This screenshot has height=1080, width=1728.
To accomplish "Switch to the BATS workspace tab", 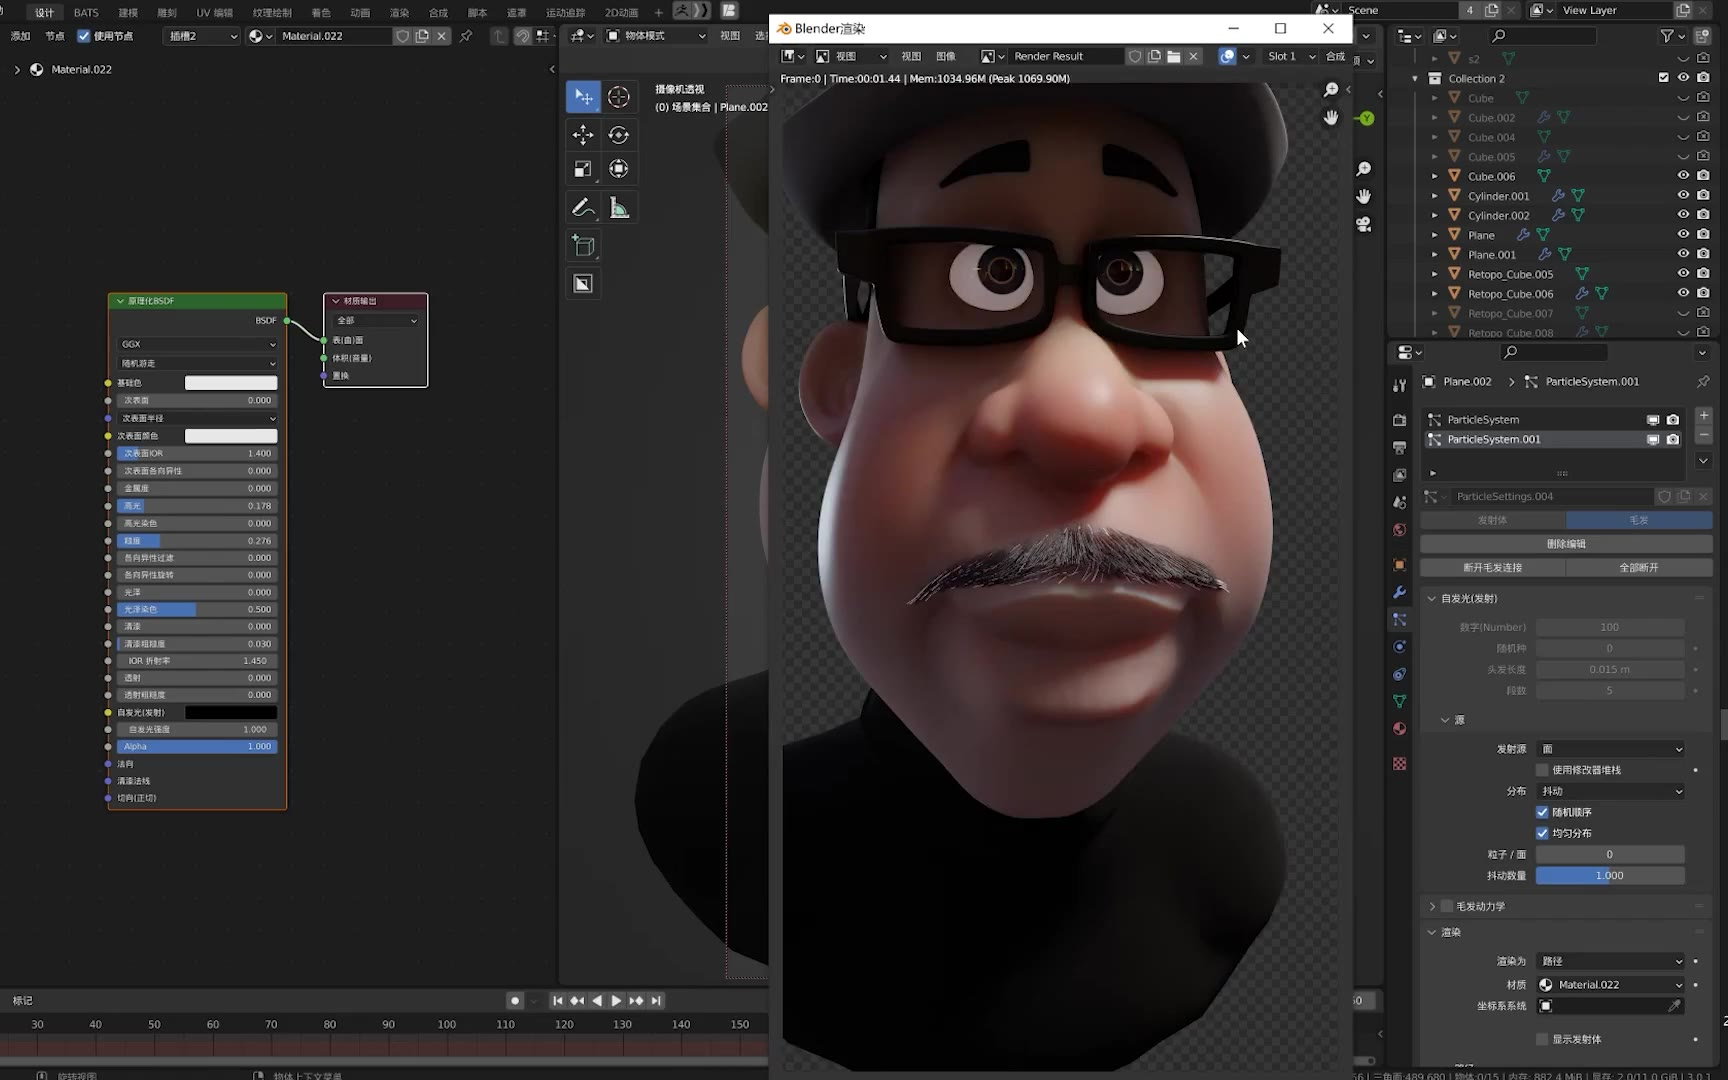I will 86,13.
